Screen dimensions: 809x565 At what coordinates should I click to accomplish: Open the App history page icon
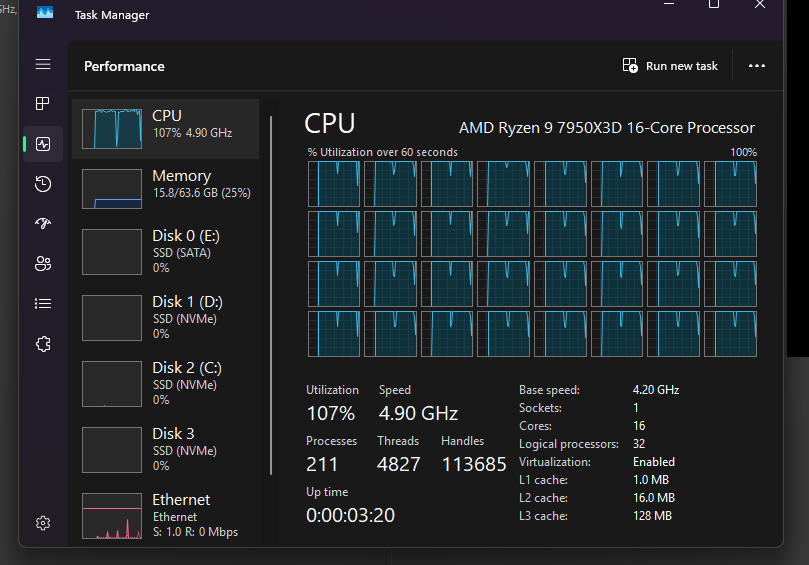point(43,184)
